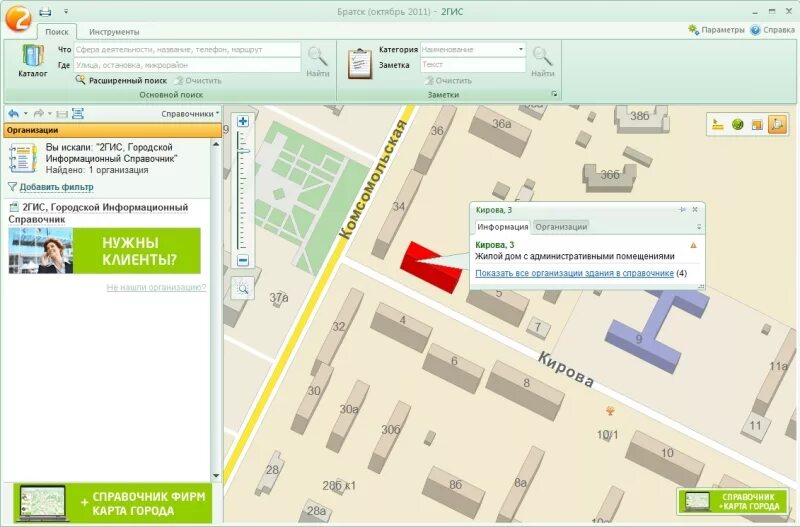
Task: Open the Инструменты ribbon tab
Action: 114,32
